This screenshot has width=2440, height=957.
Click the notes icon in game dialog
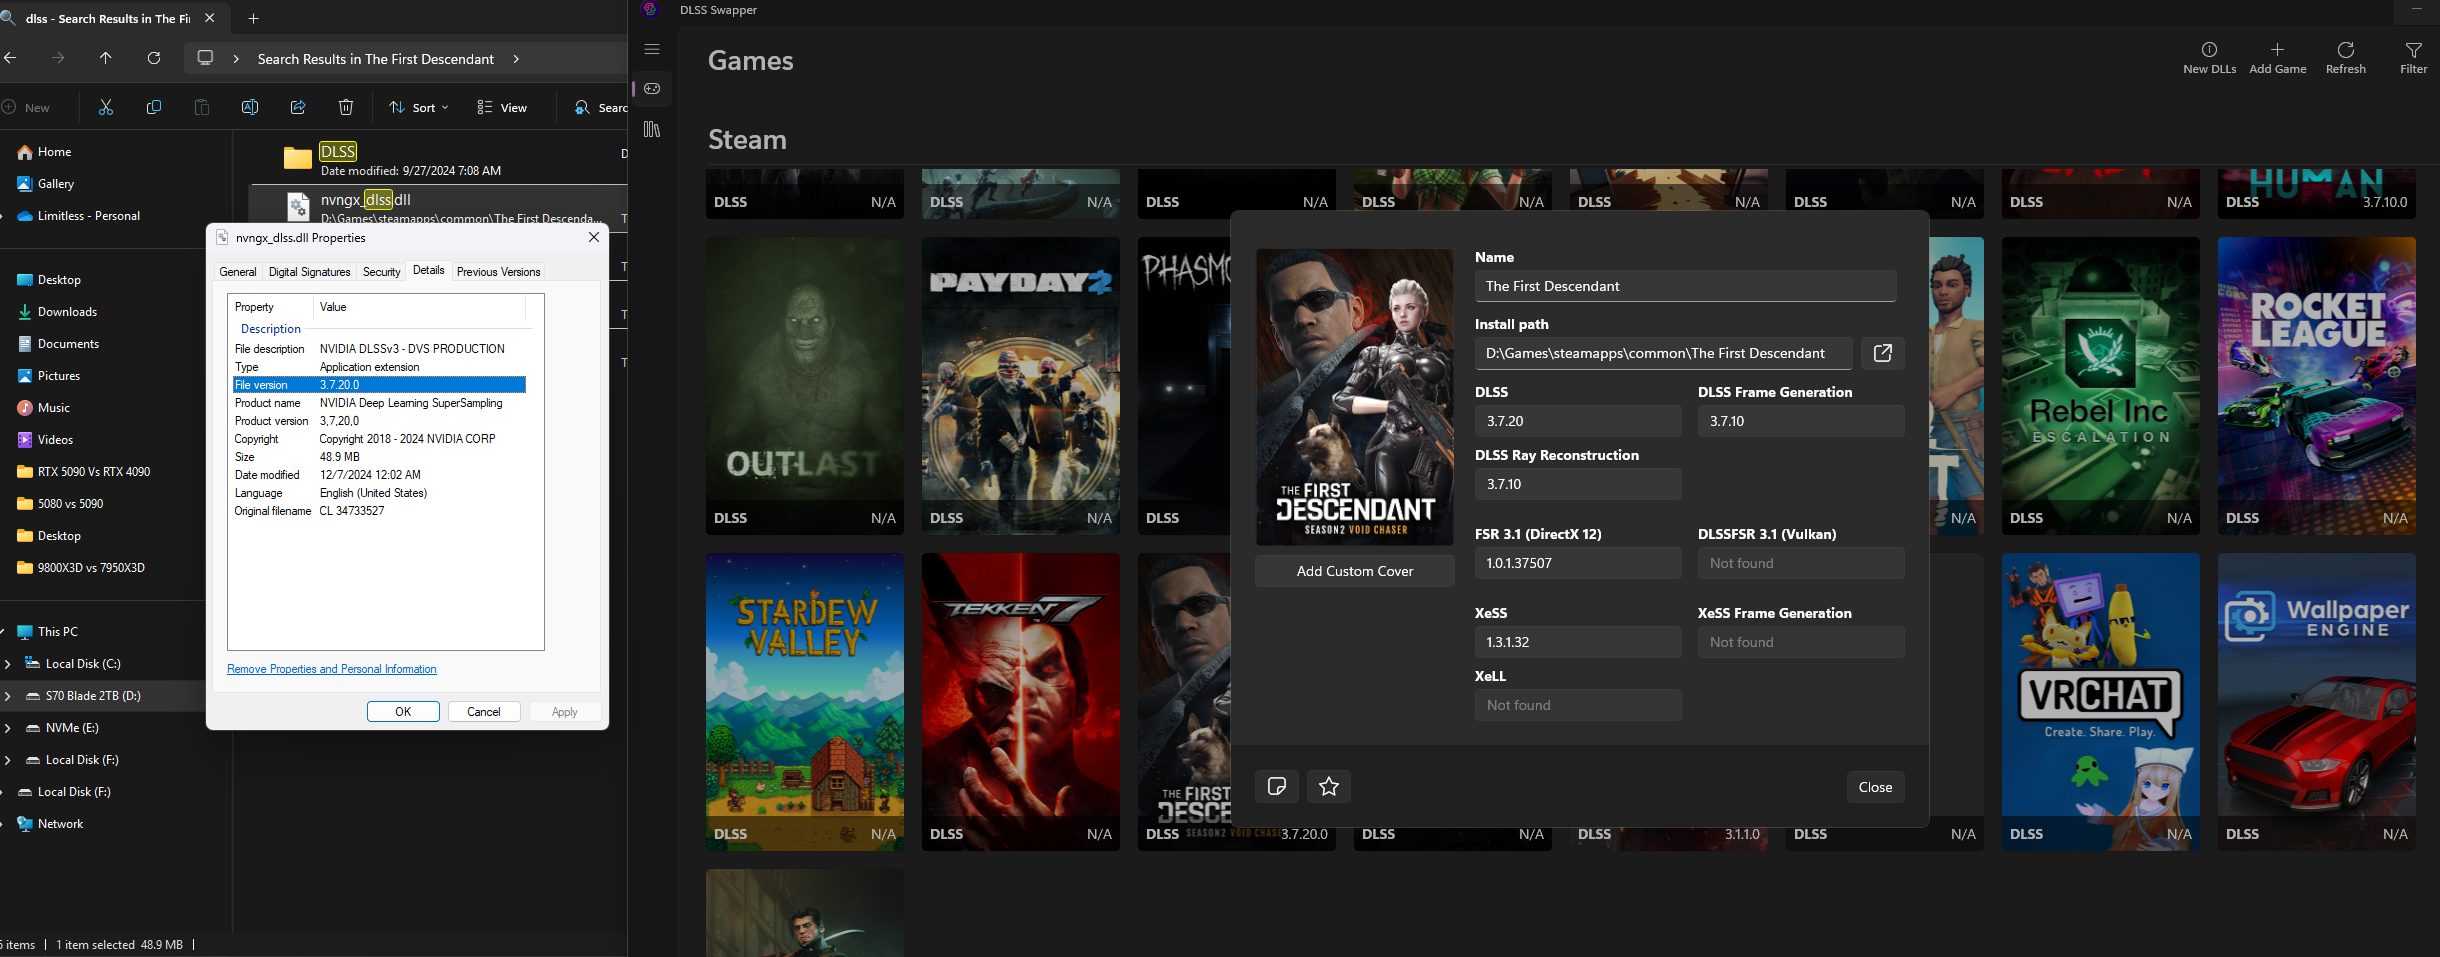point(1276,786)
